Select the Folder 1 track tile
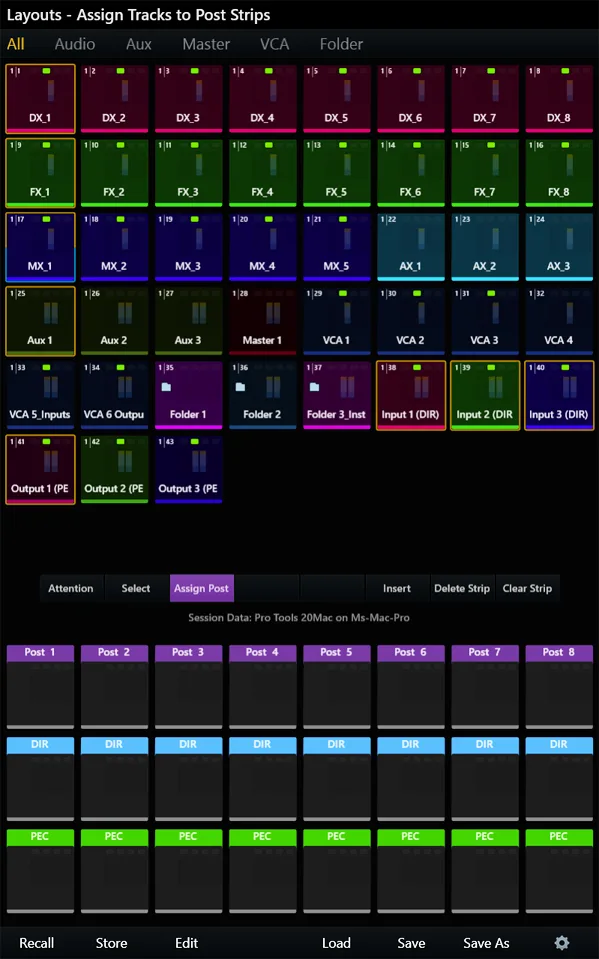 (x=188, y=395)
